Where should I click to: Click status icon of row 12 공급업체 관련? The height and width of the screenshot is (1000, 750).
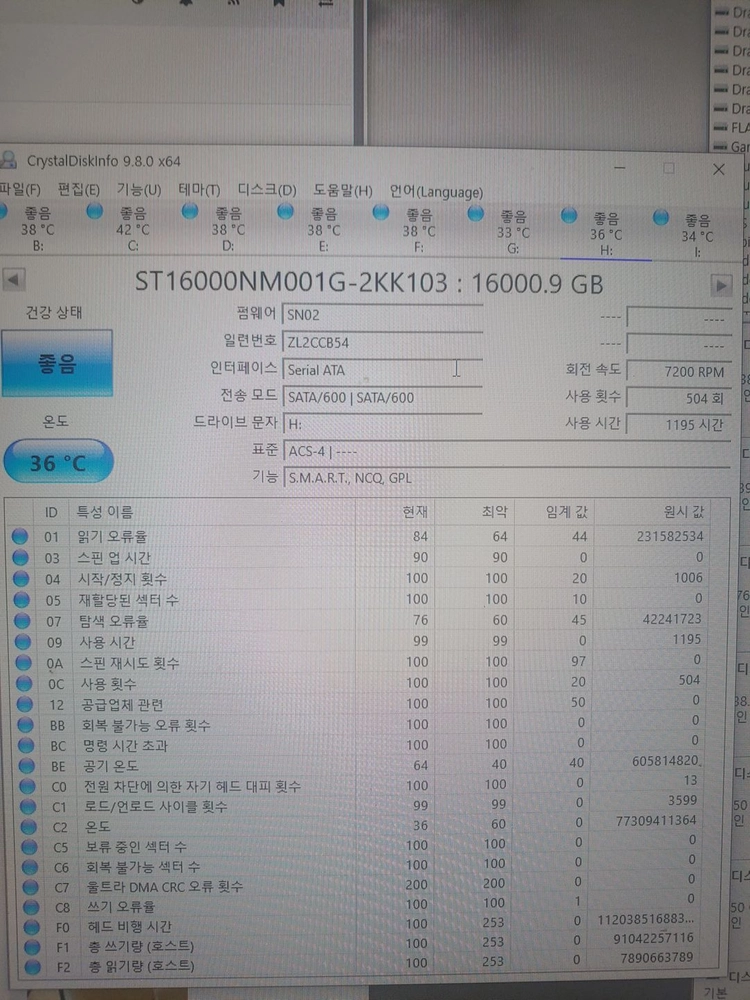coord(25,704)
